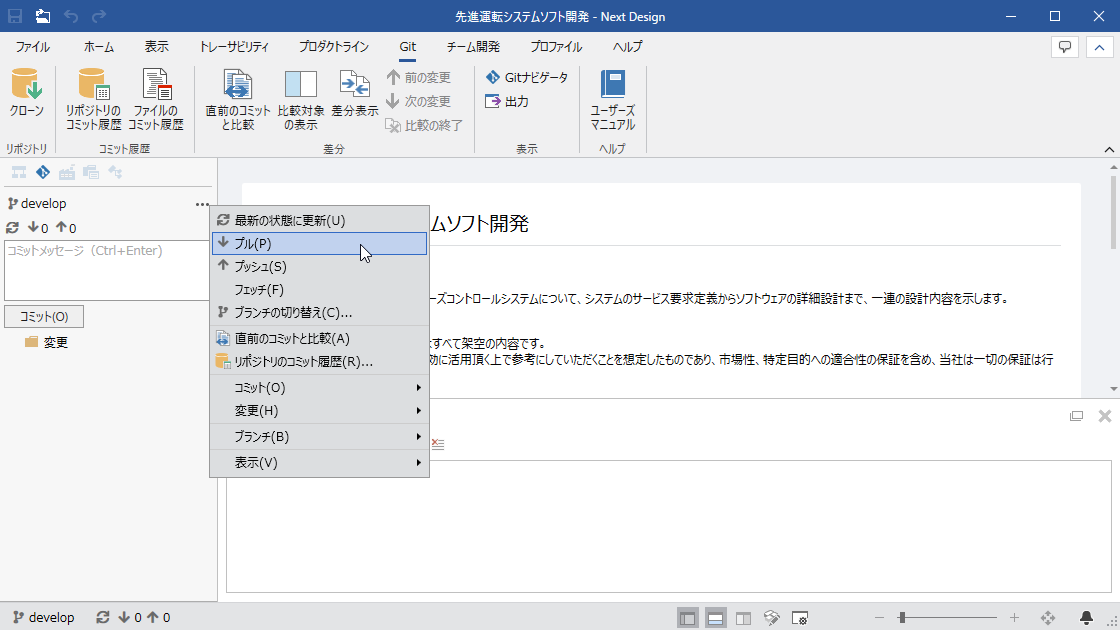The image size is (1120, 630).
Task: Choose ブランチの切り替え(C)... menu item
Action: click(x=319, y=313)
